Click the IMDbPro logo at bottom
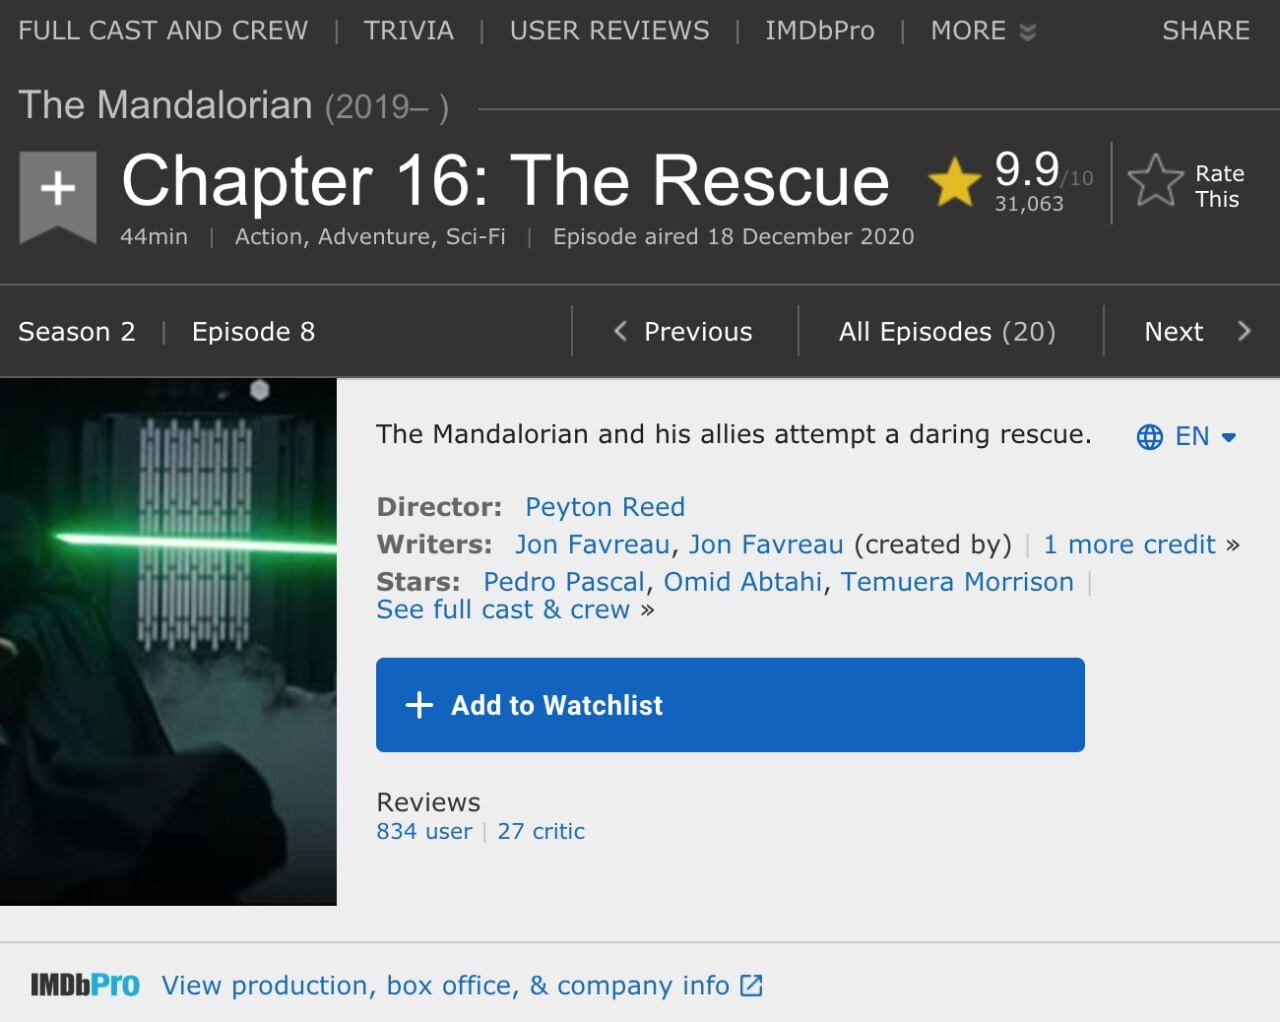The width and height of the screenshot is (1280, 1022). (85, 985)
